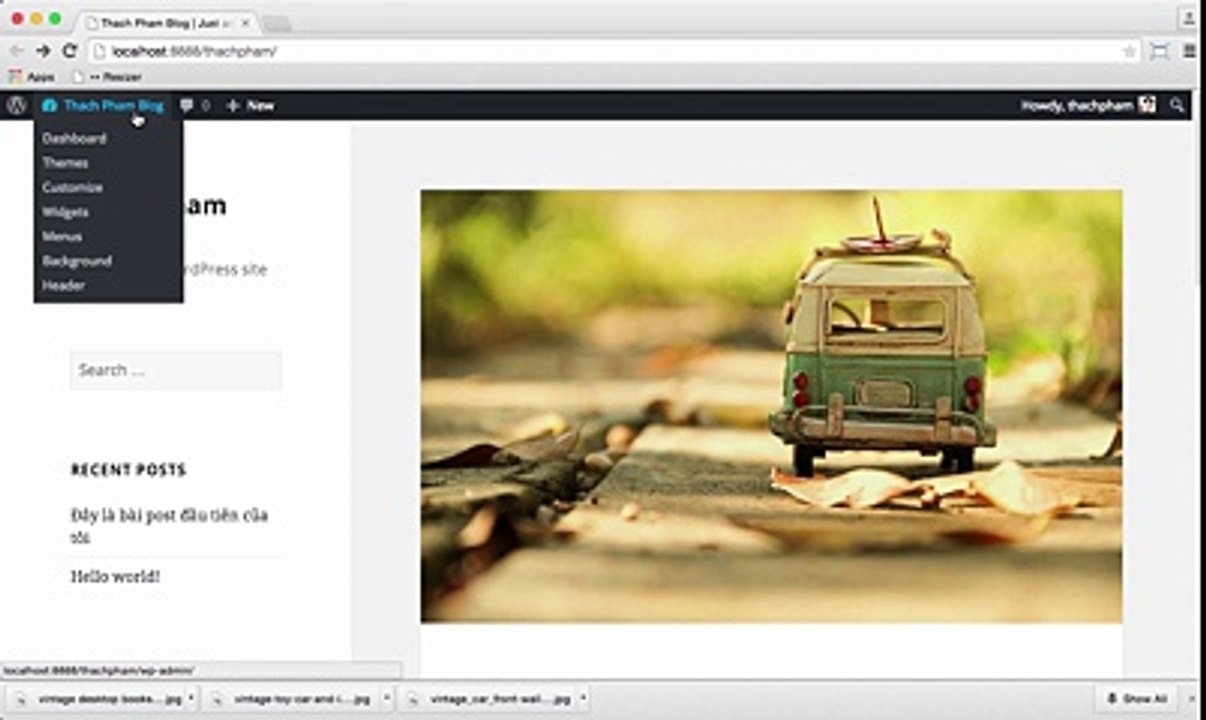Screen dimensions: 1206x720
Task: Click the Resizer extension icon beside address bar
Action: click(x=1160, y=51)
